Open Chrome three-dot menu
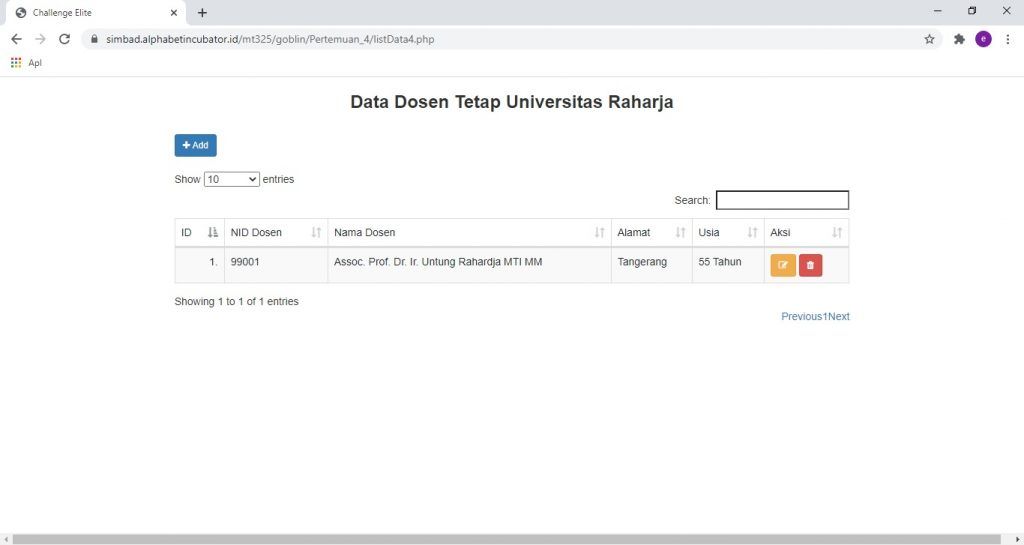Viewport: 1024px width, 545px height. 1007,39
